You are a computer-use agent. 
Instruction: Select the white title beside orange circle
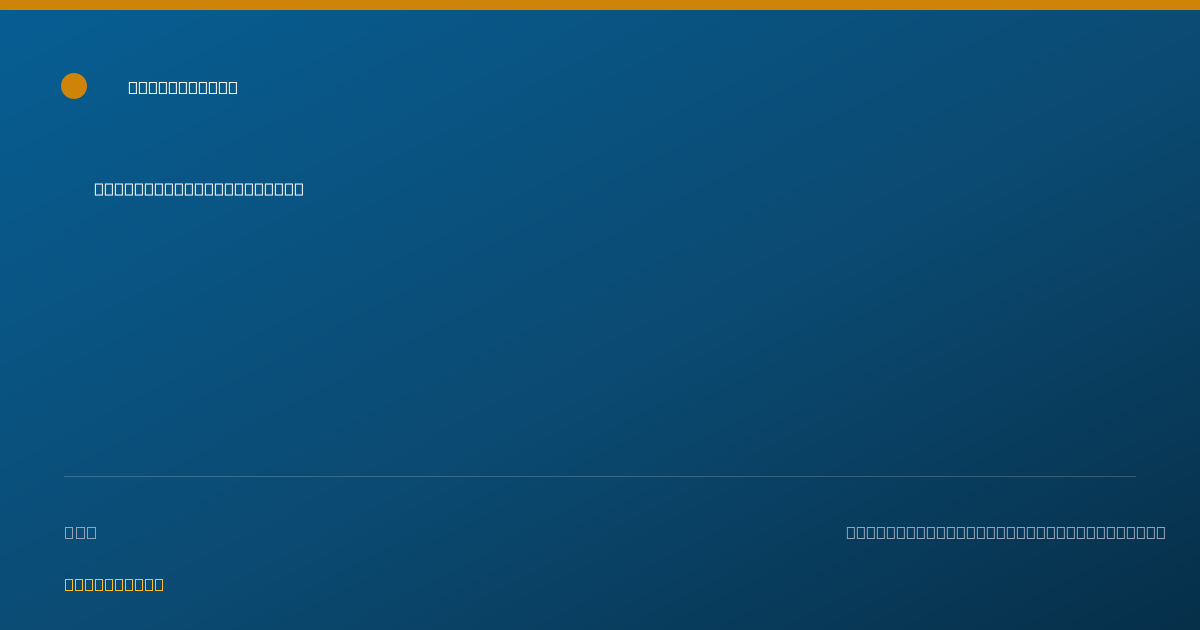coord(183,87)
